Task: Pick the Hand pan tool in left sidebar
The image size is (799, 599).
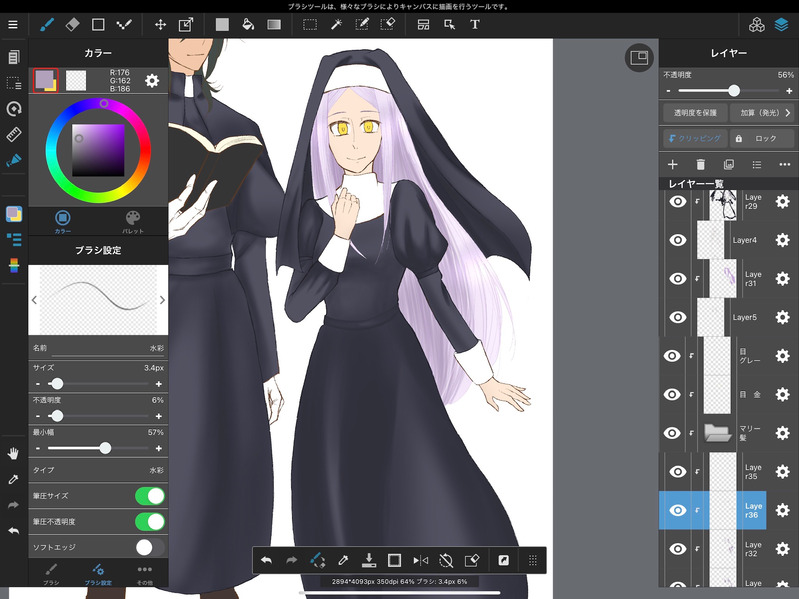Action: (14, 453)
